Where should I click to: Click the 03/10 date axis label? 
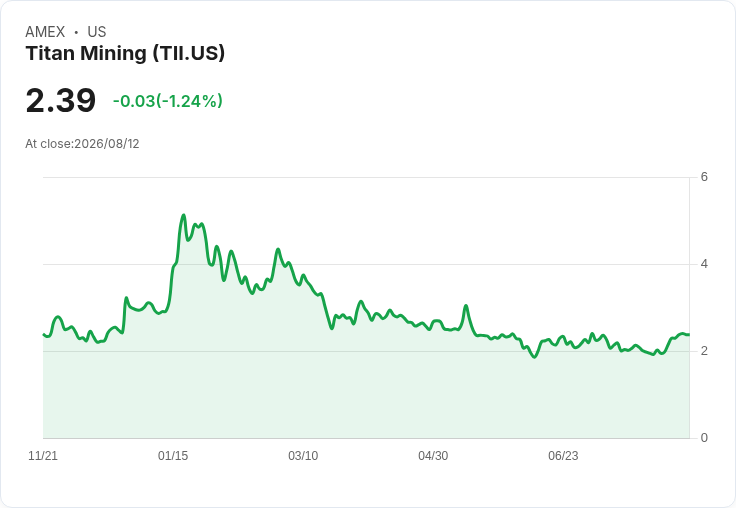303,456
